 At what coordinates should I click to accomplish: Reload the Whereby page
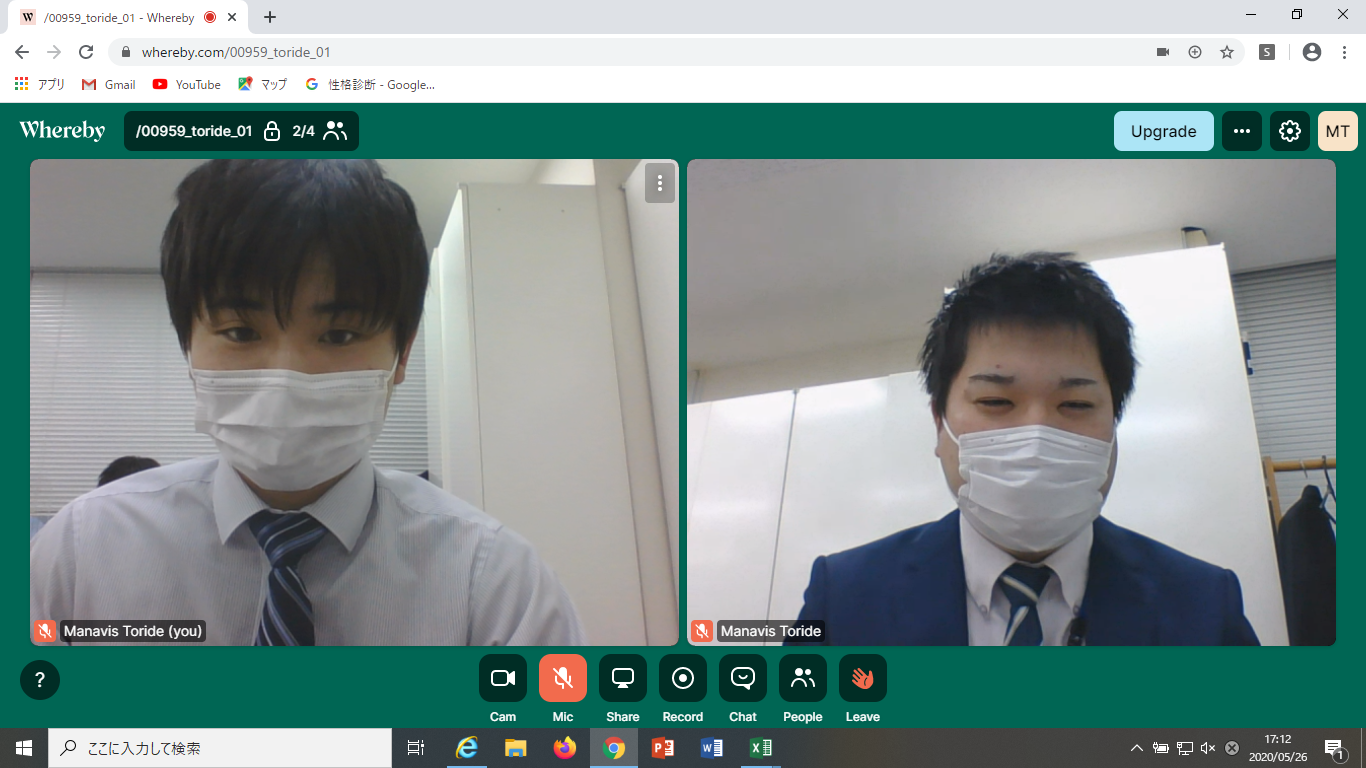[x=86, y=52]
